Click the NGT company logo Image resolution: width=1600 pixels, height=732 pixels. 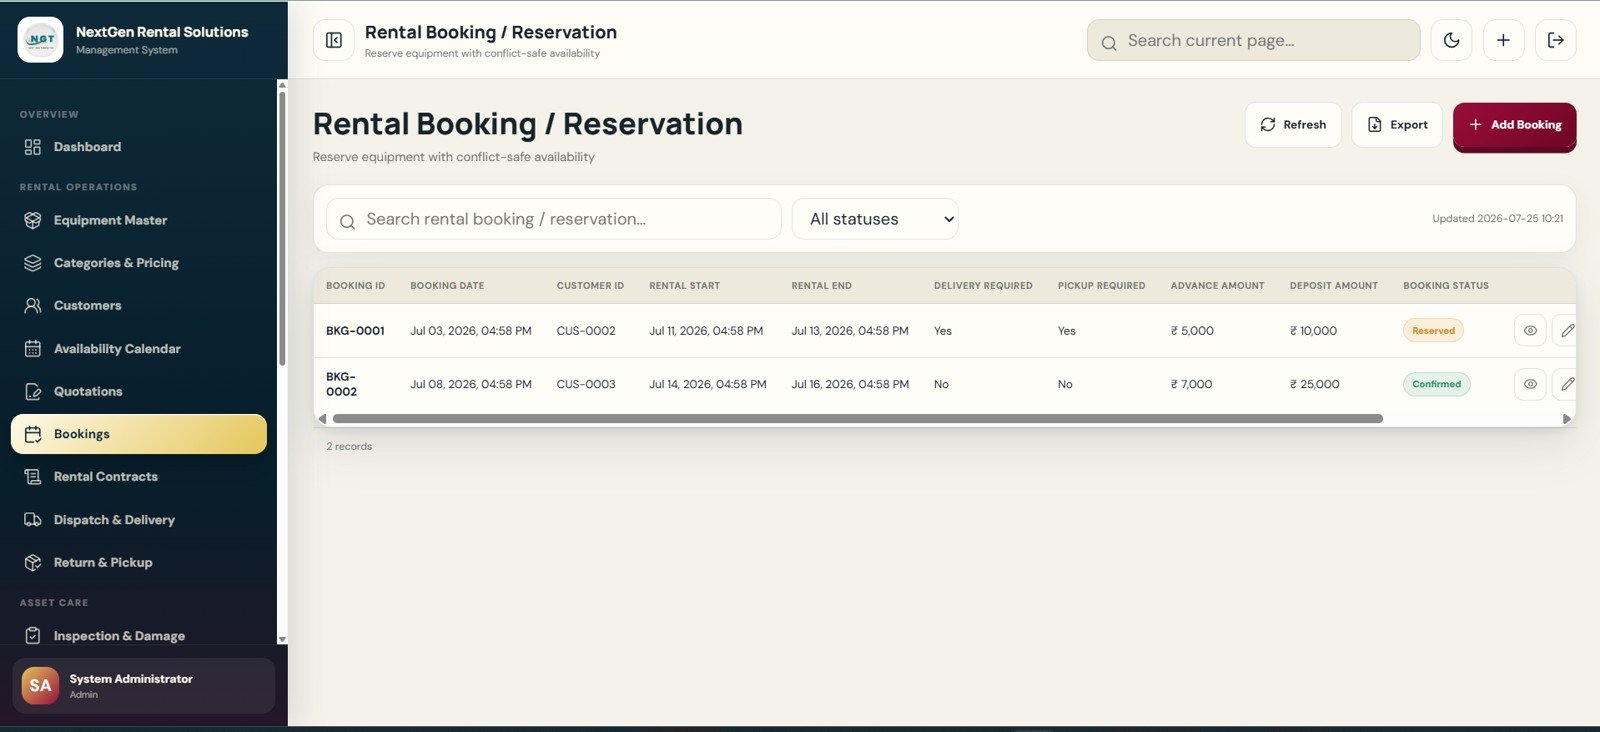click(41, 40)
